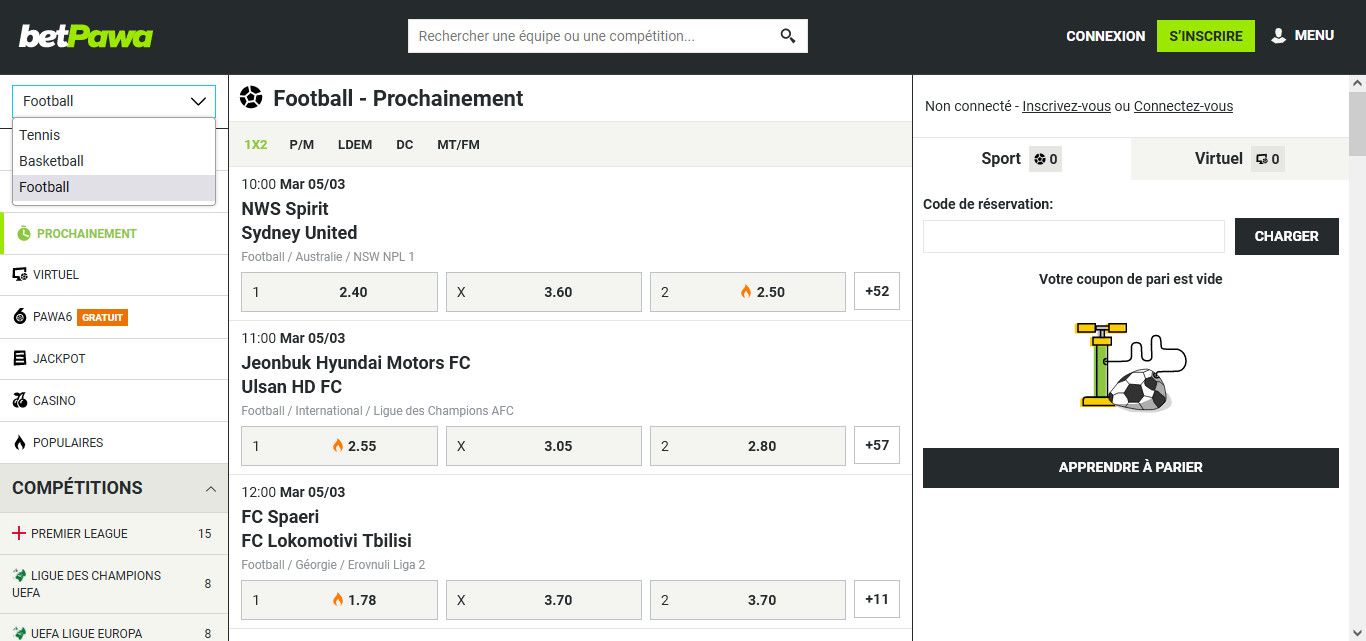
Task: Click the betPawa logo
Action: click(86, 36)
